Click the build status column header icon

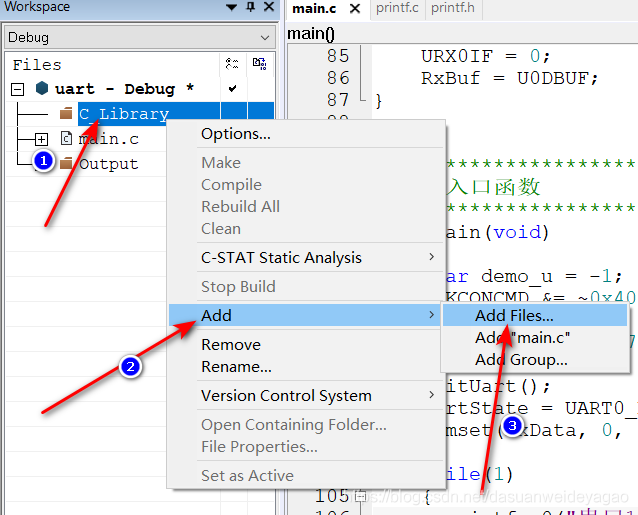click(x=232, y=63)
